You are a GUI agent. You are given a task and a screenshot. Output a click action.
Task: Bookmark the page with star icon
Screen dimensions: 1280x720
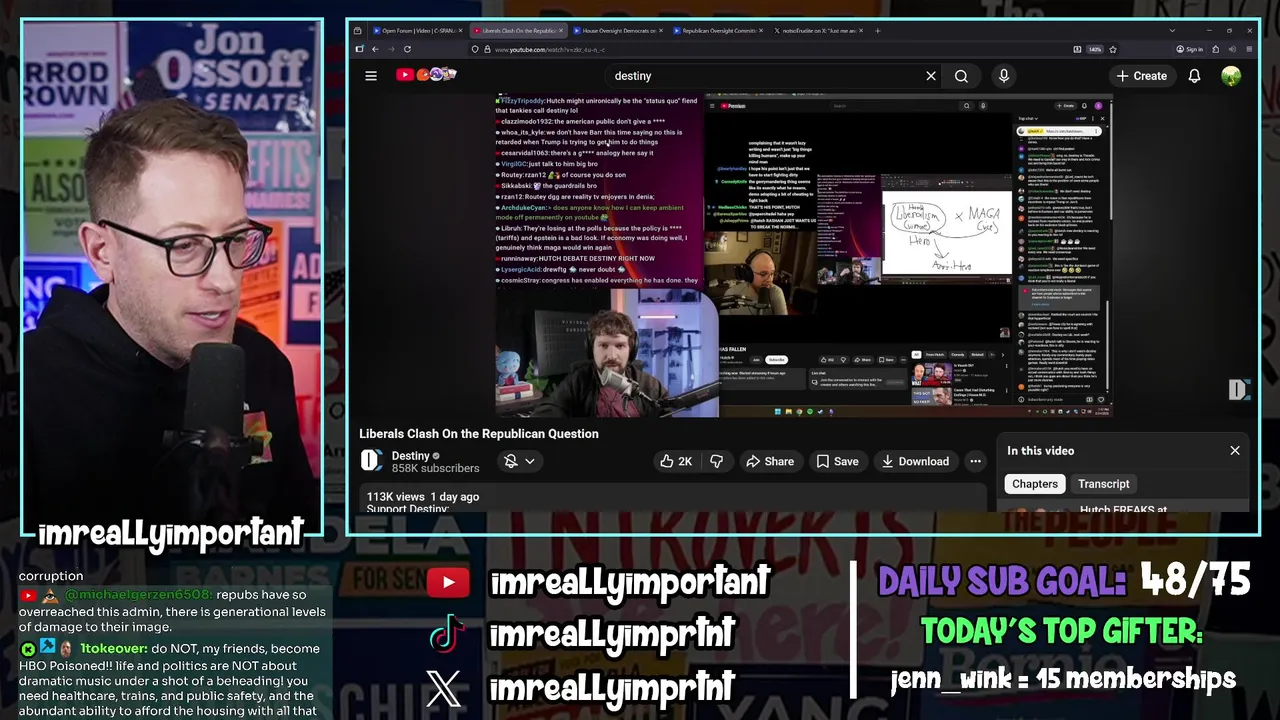pyautogui.click(x=1111, y=49)
